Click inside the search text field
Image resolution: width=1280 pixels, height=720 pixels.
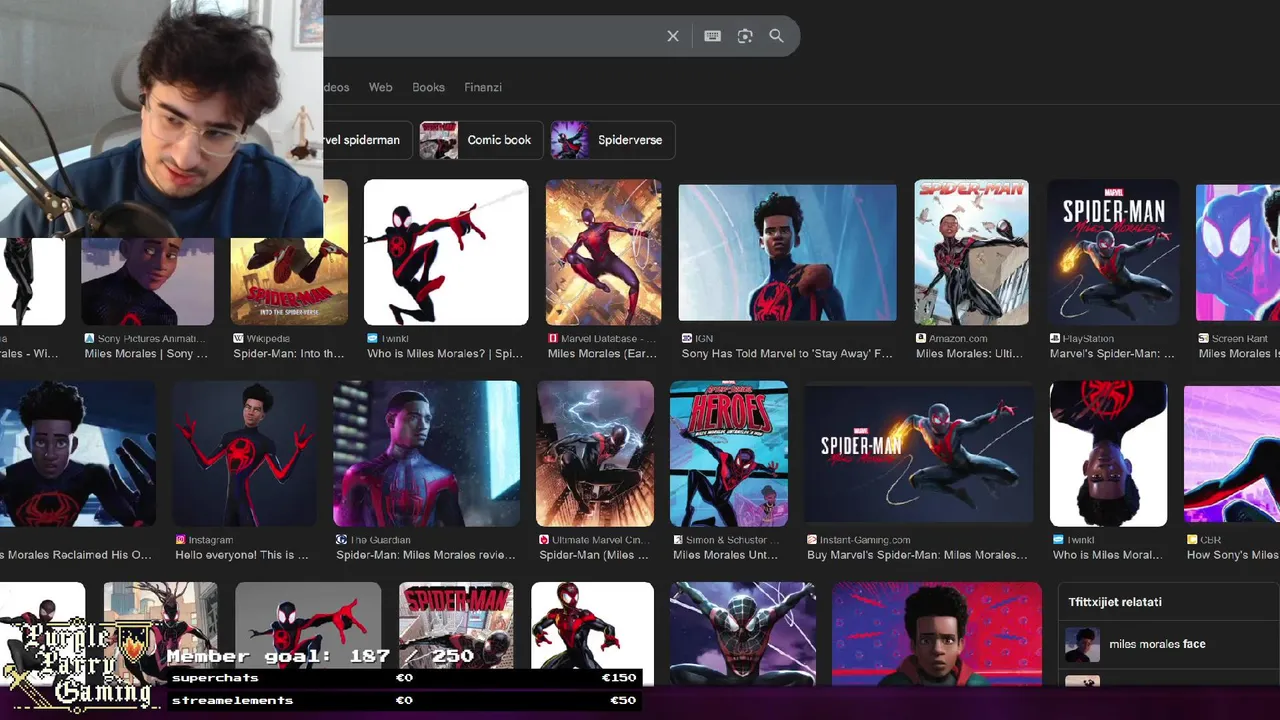(490, 36)
